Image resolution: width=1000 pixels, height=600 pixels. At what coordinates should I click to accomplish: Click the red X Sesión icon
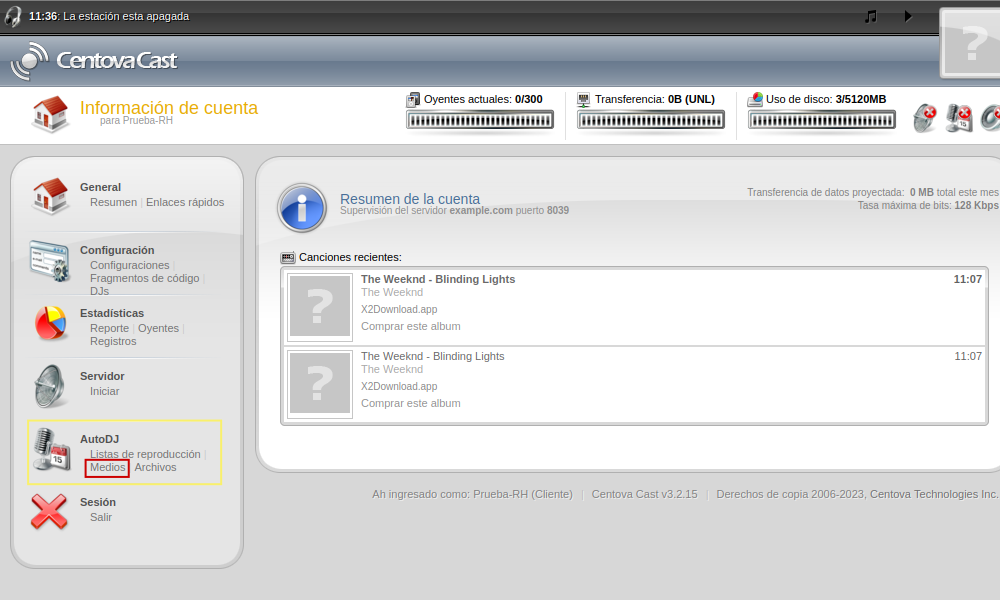(50, 511)
